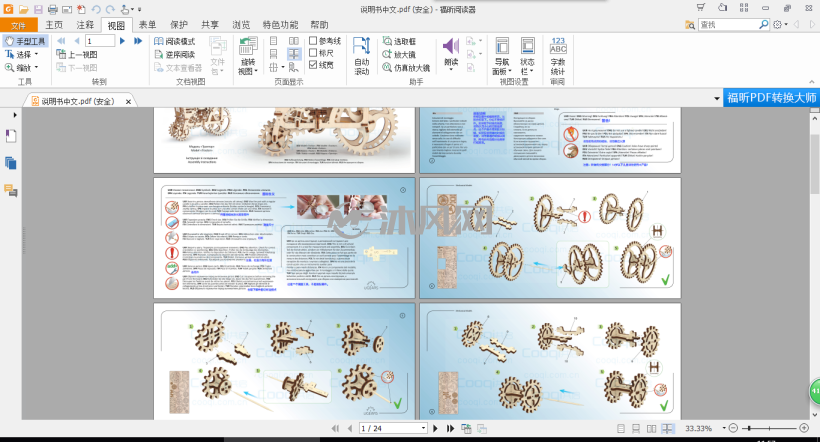
Task: Switch to Comment (注释) tab
Action: [85, 25]
